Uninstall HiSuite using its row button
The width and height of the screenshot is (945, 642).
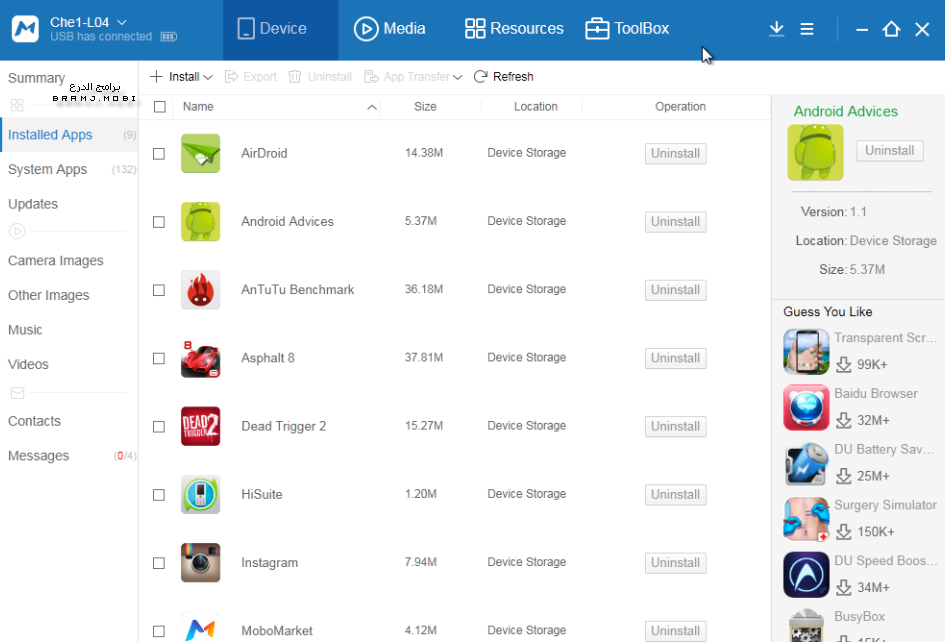coord(675,495)
